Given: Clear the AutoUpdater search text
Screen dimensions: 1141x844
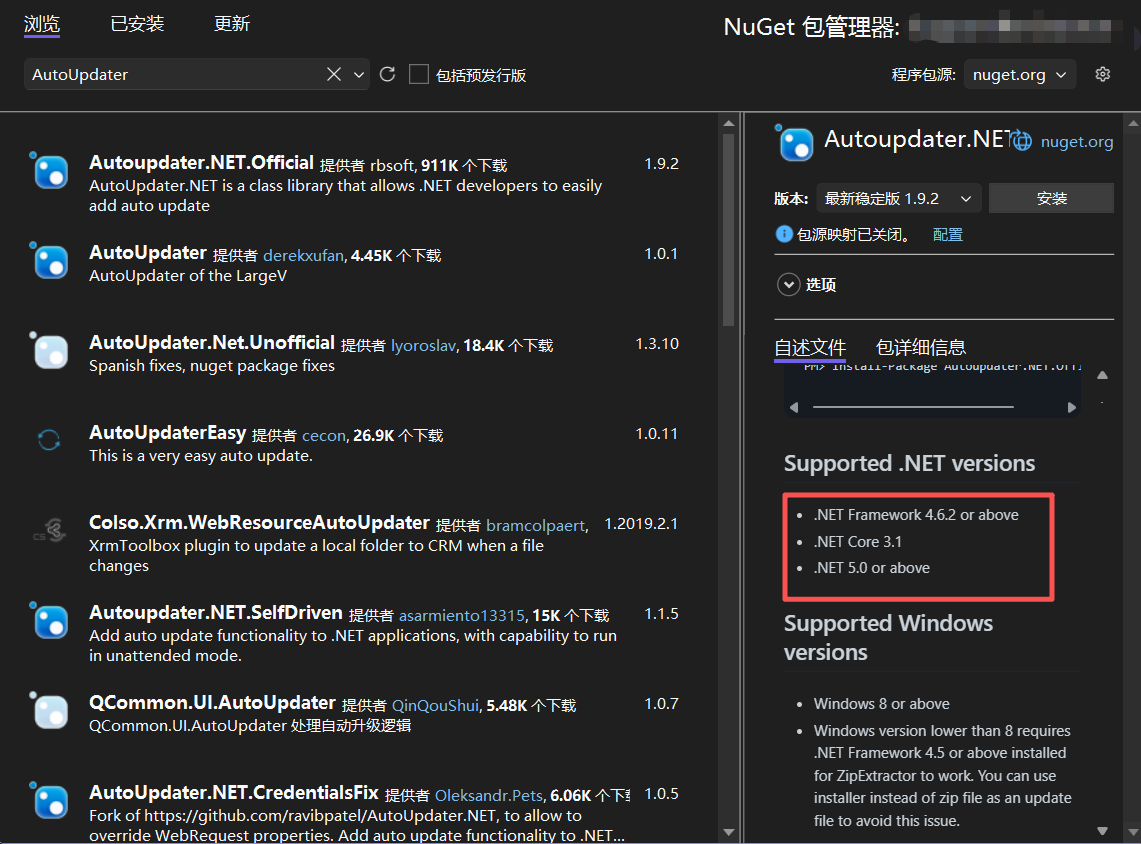Looking at the screenshot, I should coord(333,74).
